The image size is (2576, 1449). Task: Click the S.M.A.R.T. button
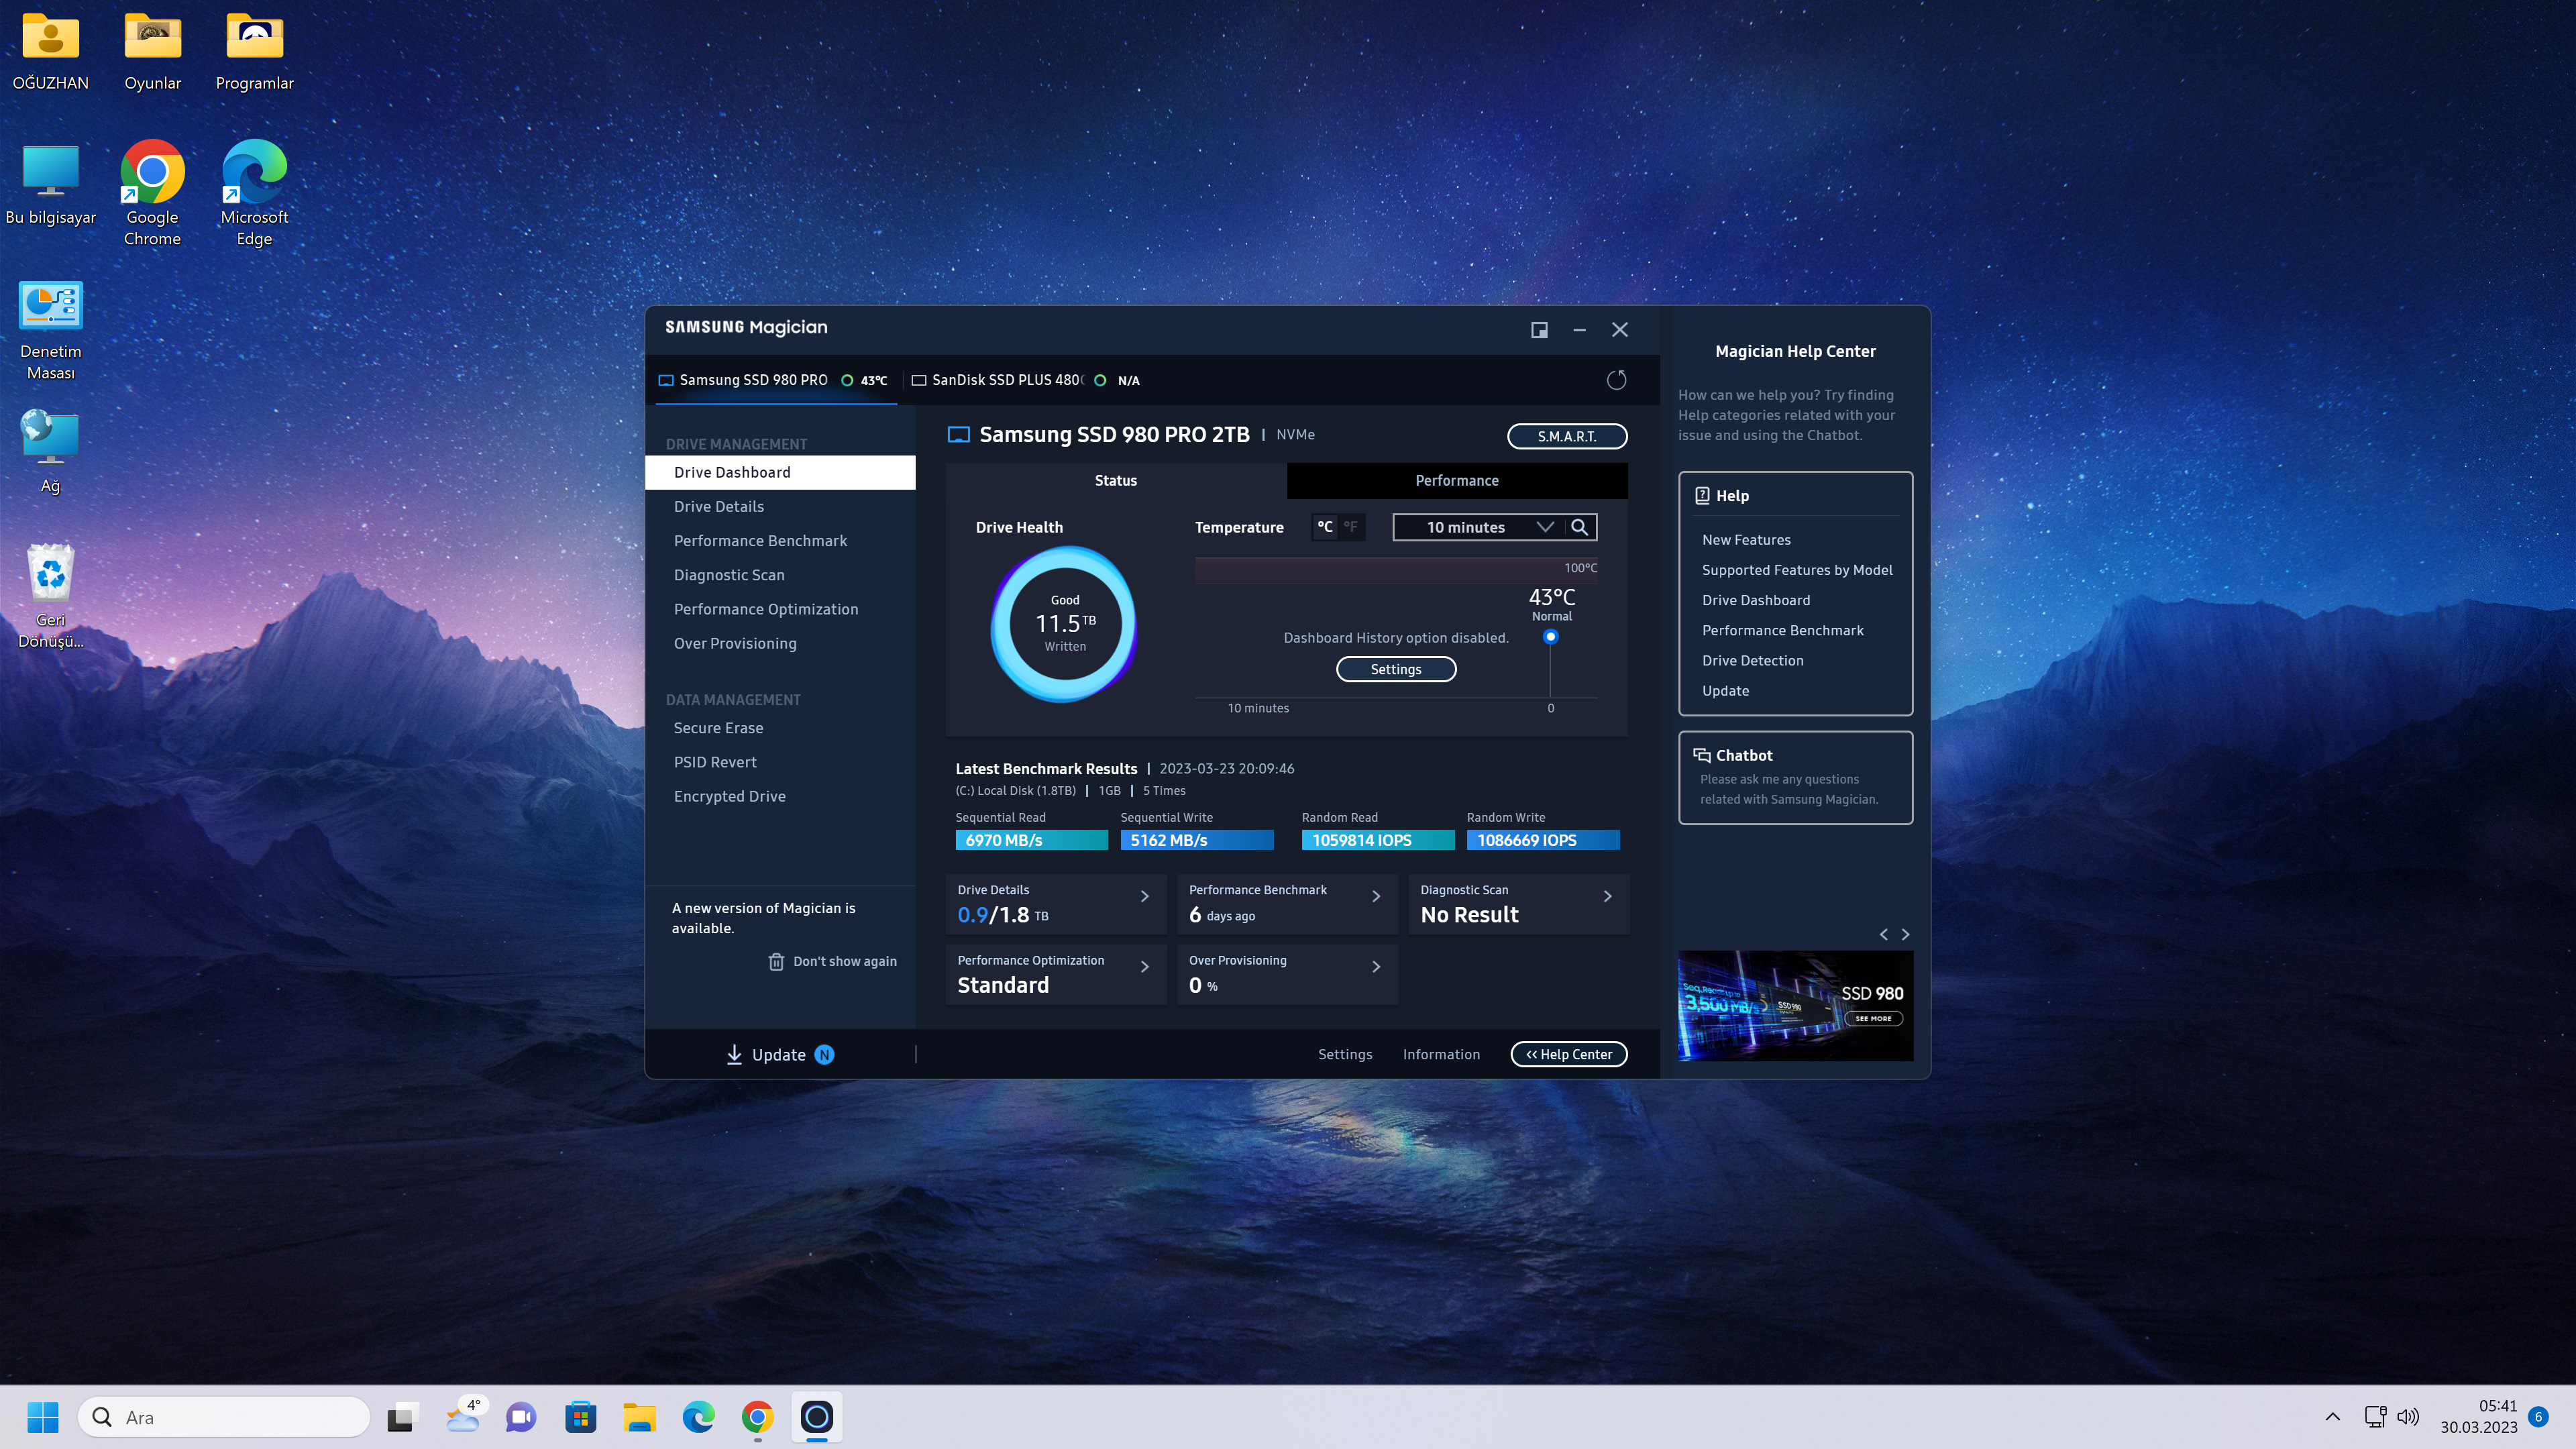tap(1567, 436)
